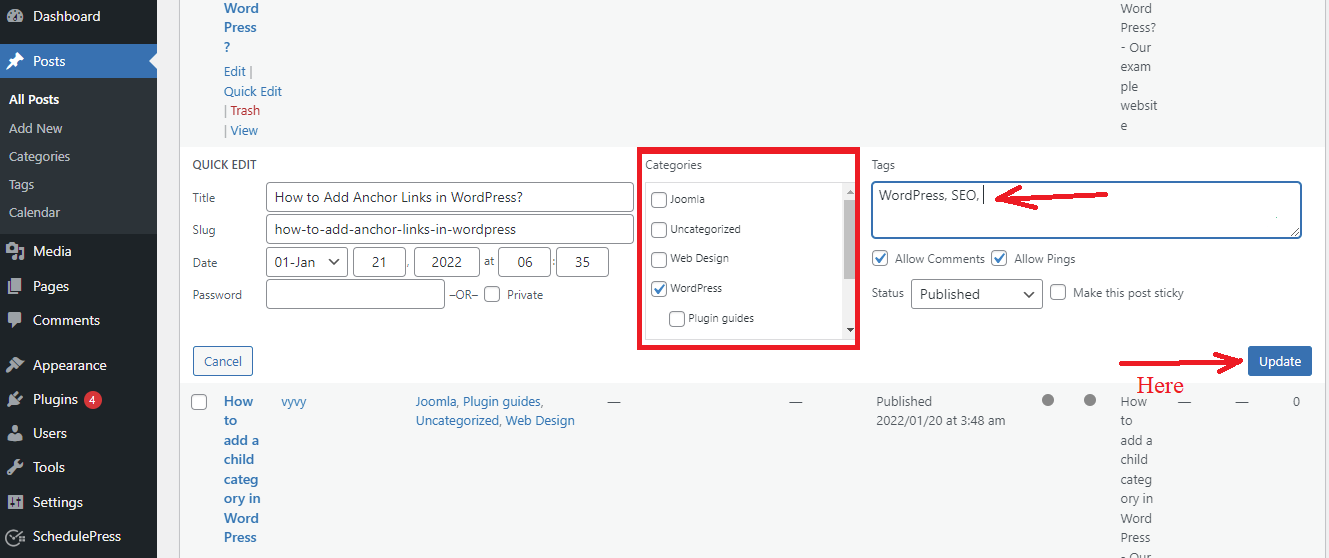
Task: Uncheck the WordPress category checkbox
Action: click(x=659, y=289)
